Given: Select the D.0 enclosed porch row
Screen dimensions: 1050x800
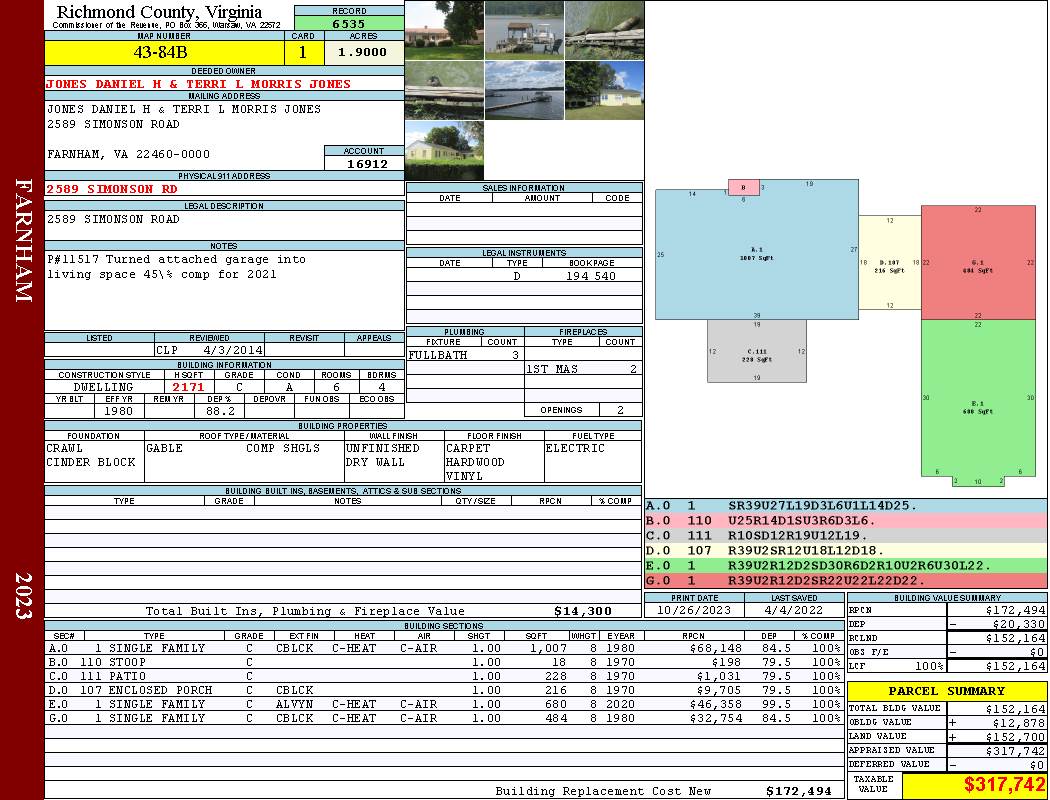Looking at the screenshot, I should pos(440,690).
